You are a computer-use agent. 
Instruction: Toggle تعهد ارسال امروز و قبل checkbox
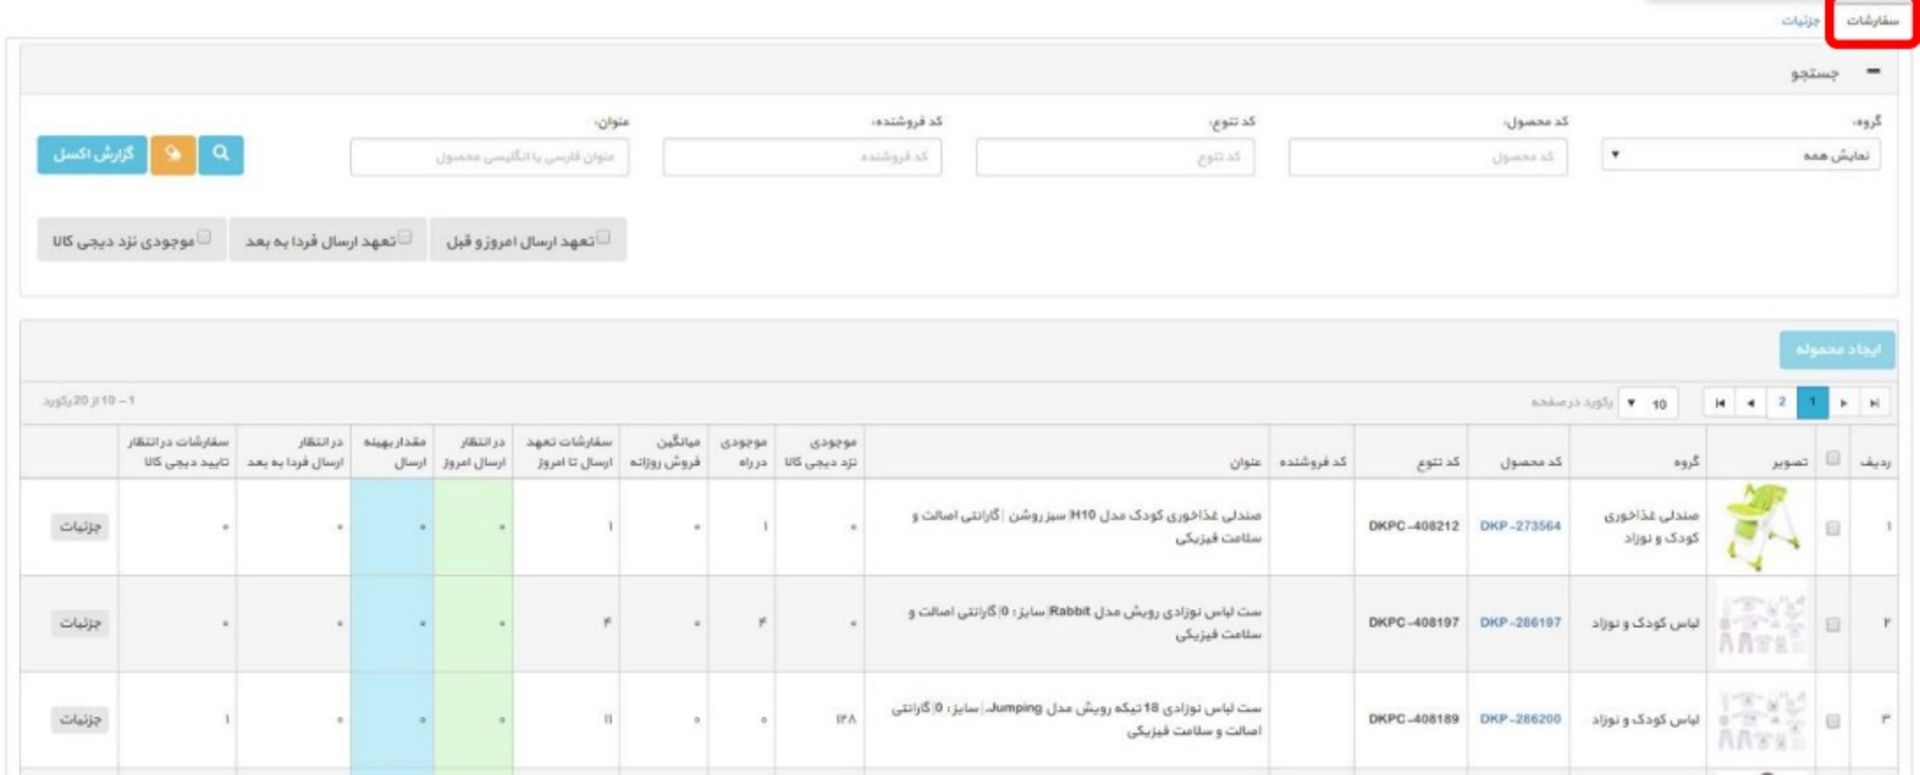coord(603,237)
